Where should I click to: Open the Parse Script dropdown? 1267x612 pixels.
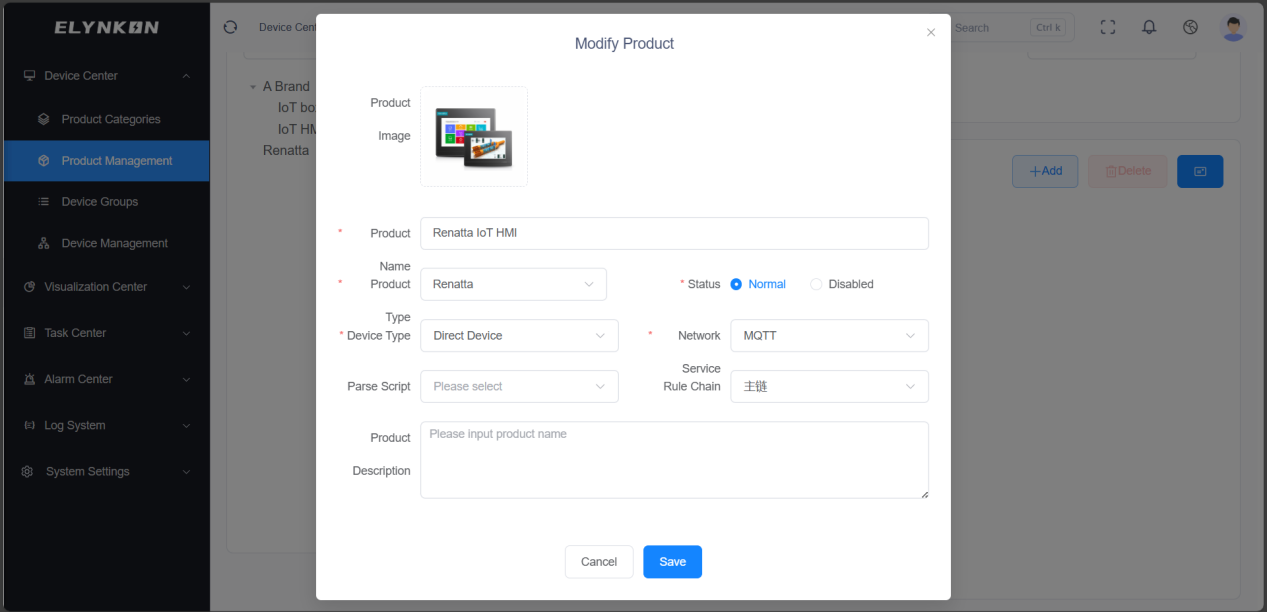(x=519, y=387)
